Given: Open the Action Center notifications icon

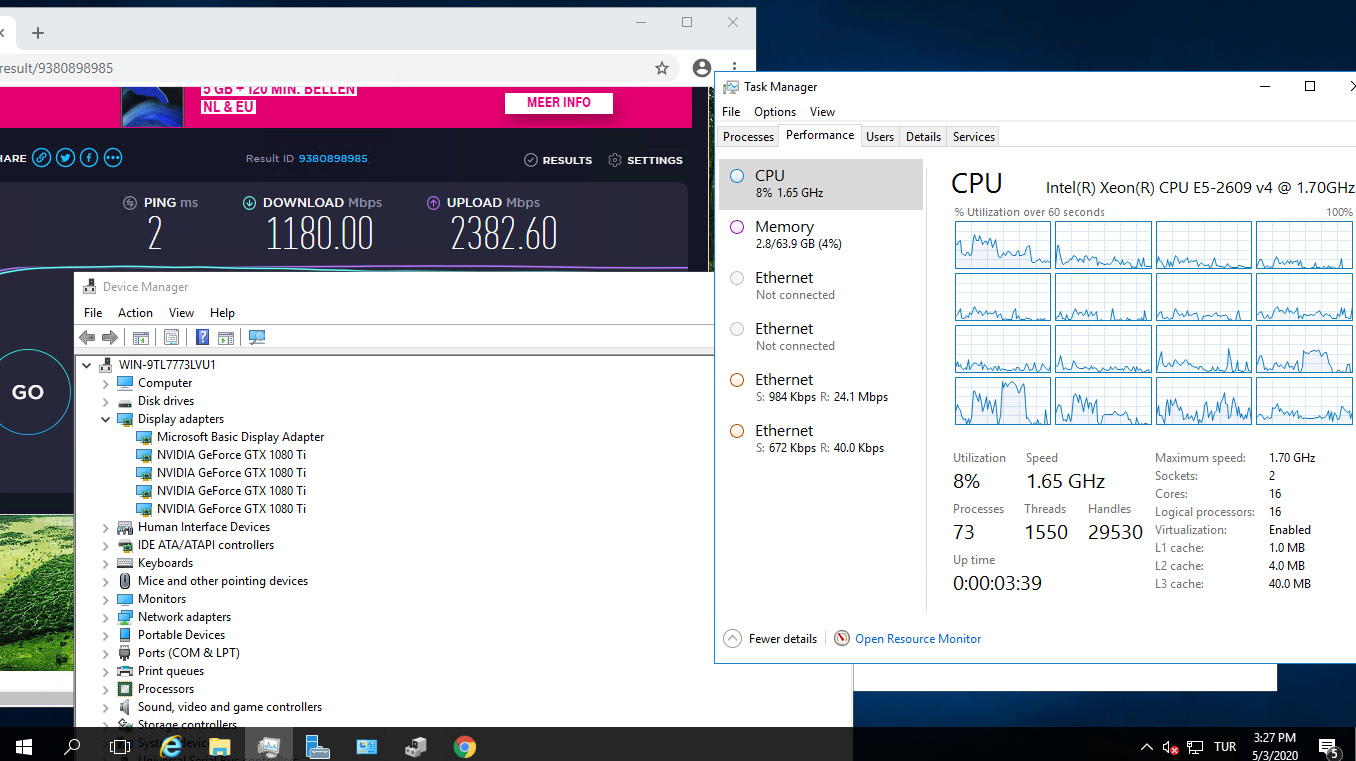Looking at the screenshot, I should click(x=1329, y=746).
